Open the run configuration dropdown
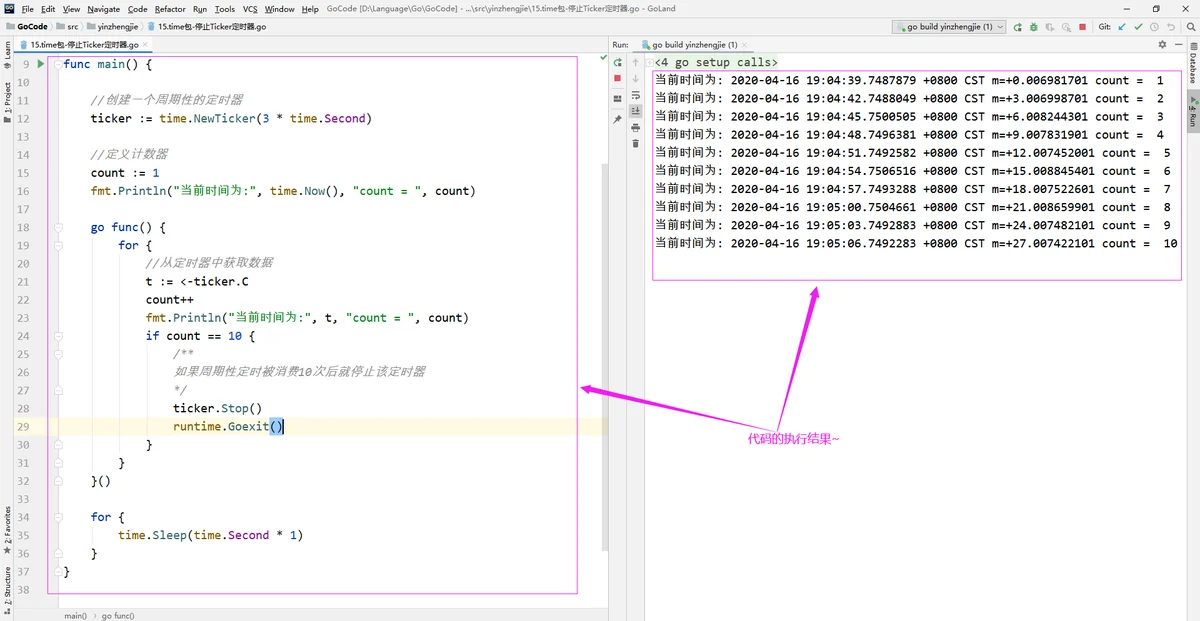The image size is (1200, 621). pyautogui.click(x=949, y=27)
